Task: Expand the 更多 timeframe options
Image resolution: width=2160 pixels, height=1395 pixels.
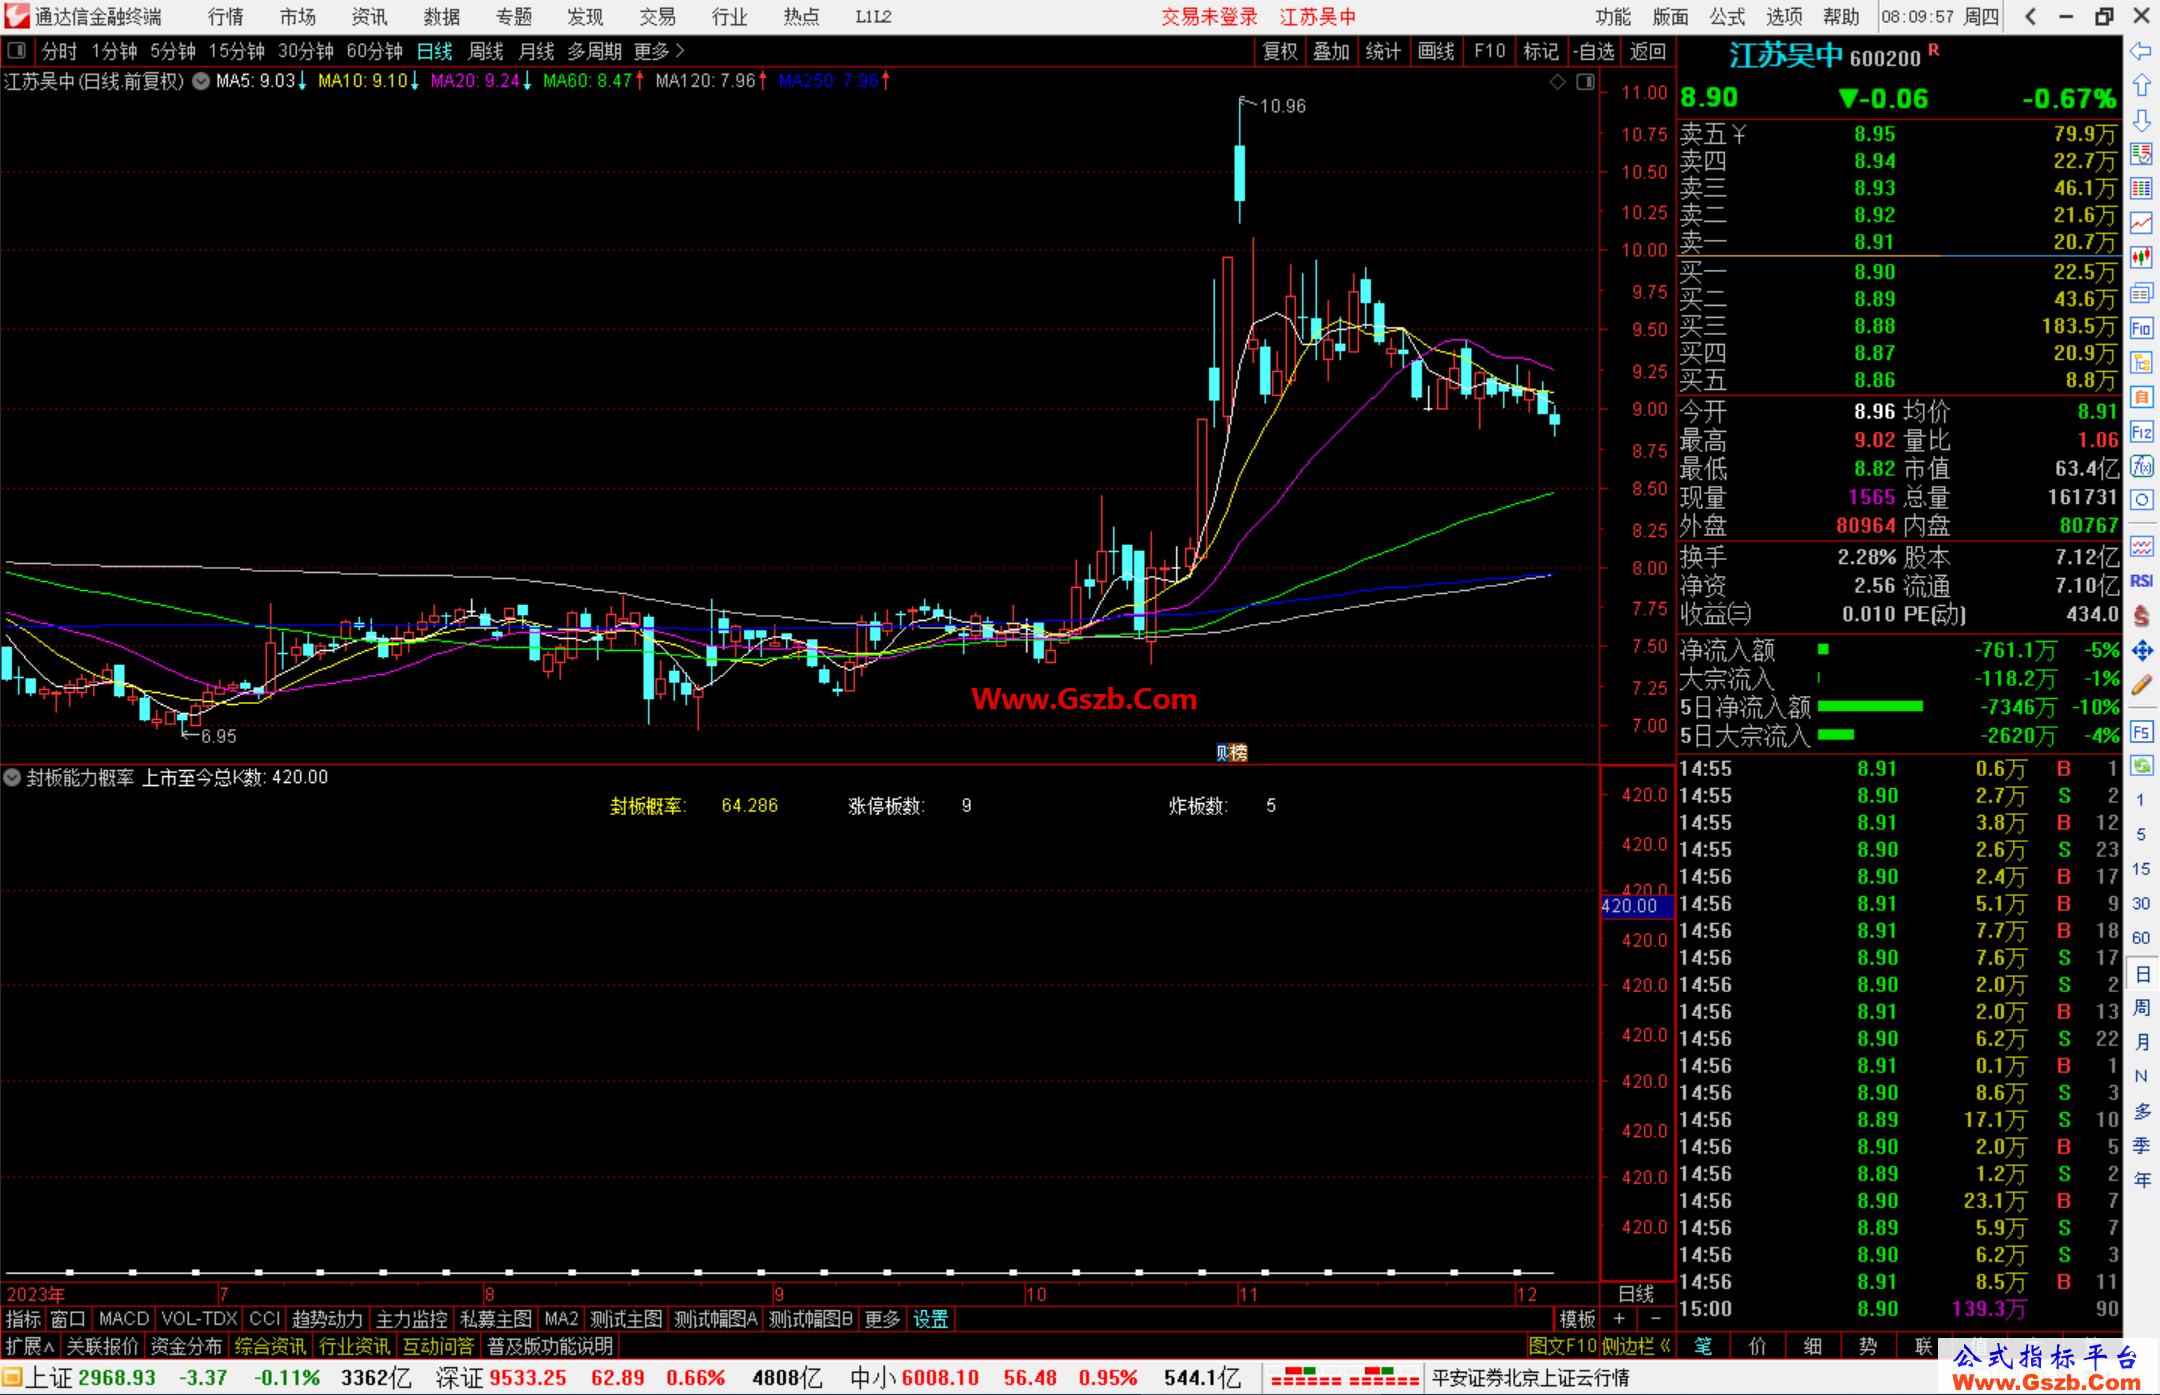Action: [x=658, y=51]
